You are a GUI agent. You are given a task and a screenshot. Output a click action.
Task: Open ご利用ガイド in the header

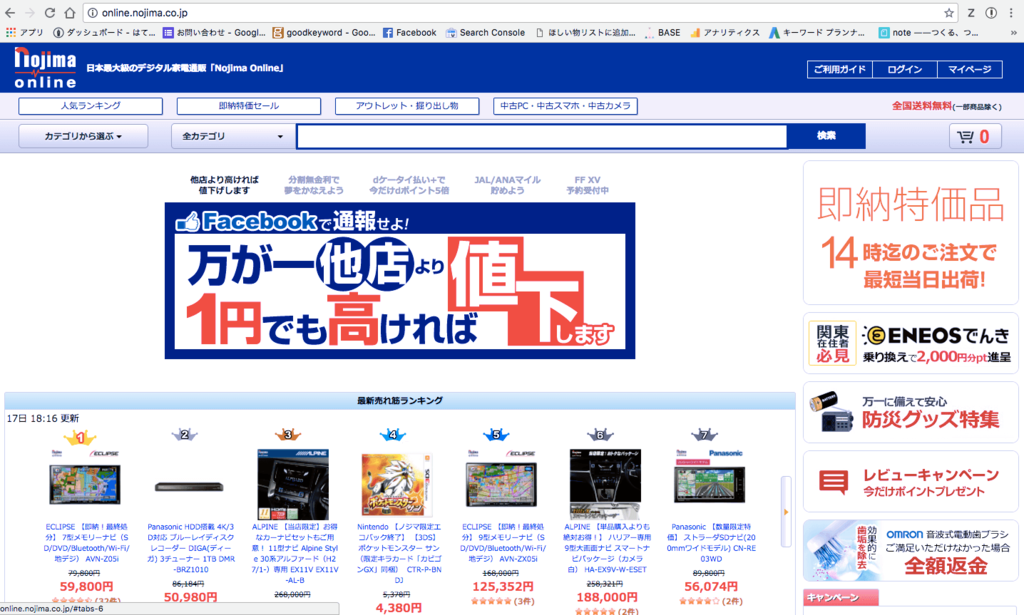[x=839, y=69]
